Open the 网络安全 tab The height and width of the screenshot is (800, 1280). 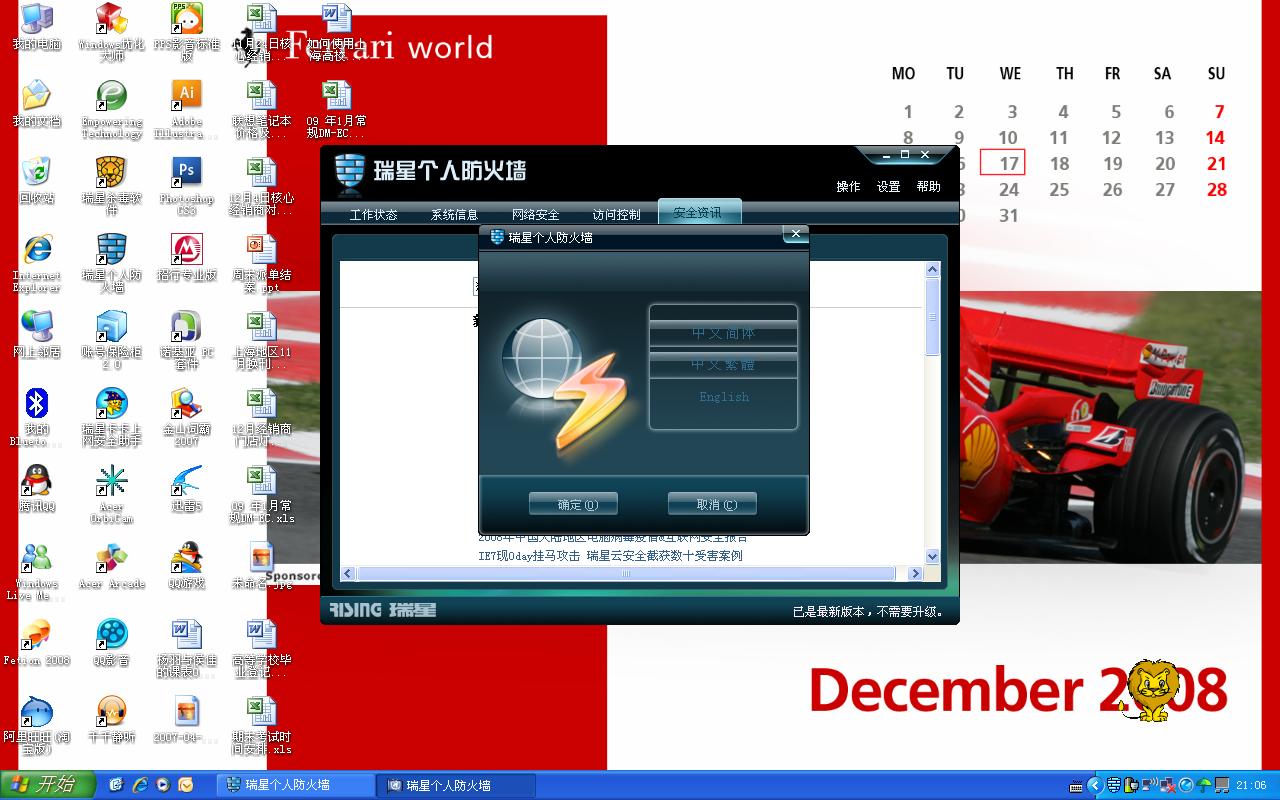pos(535,214)
